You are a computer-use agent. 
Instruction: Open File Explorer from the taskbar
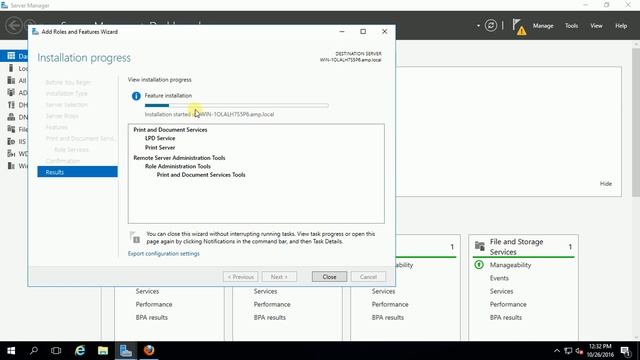(103, 351)
